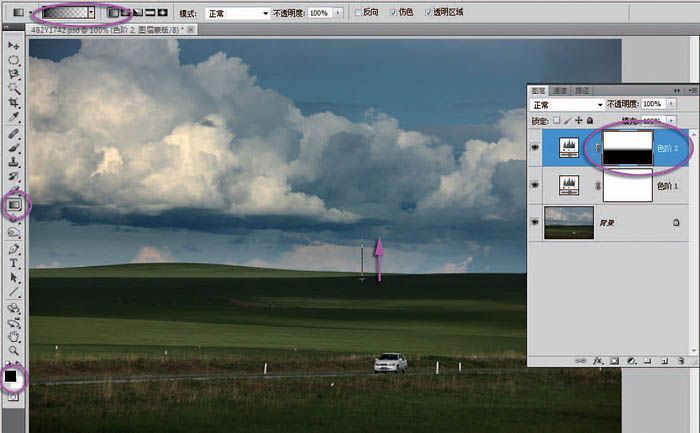Screen dimensions: 700x433
Task: Click the foreground color swatch
Action: (x=11, y=377)
